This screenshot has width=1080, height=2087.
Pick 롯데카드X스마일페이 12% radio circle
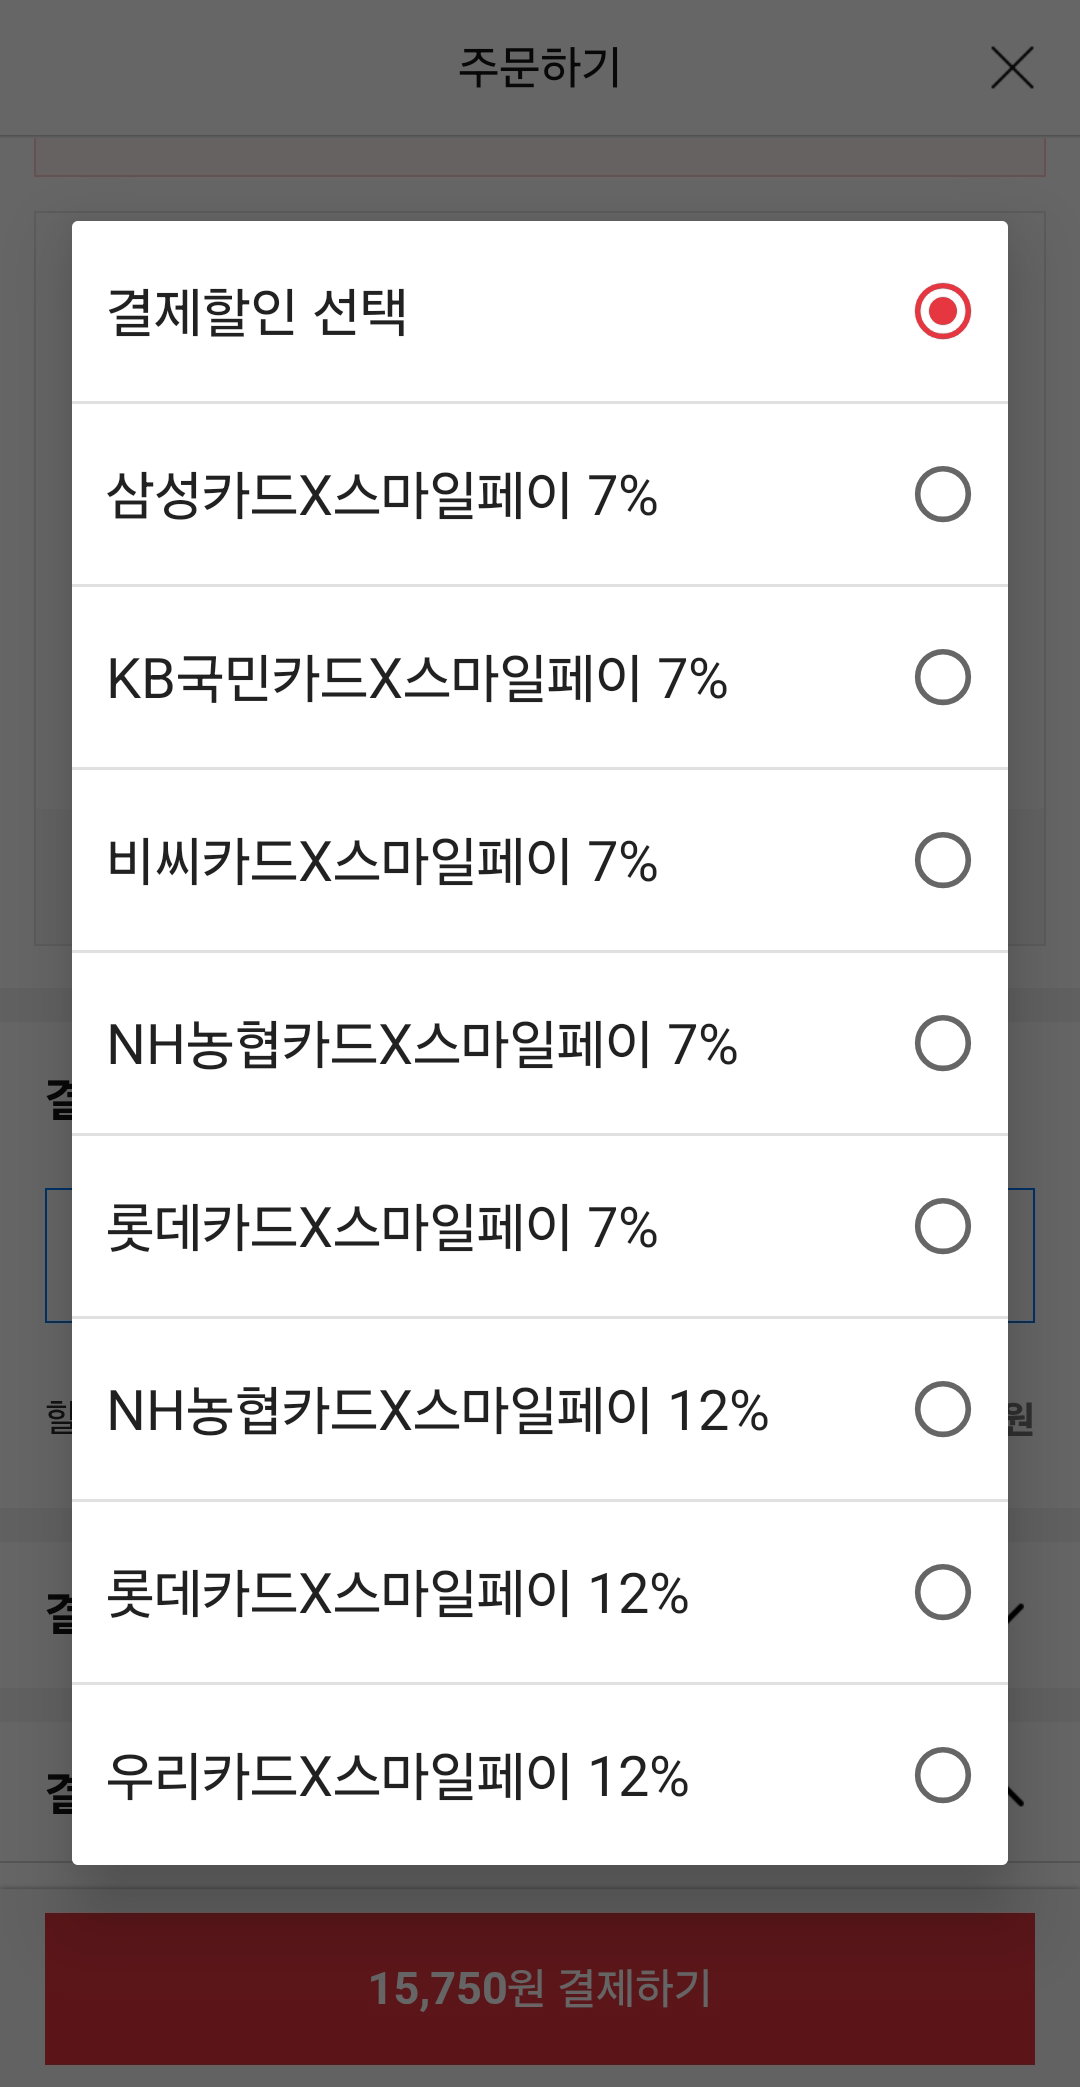point(942,1592)
